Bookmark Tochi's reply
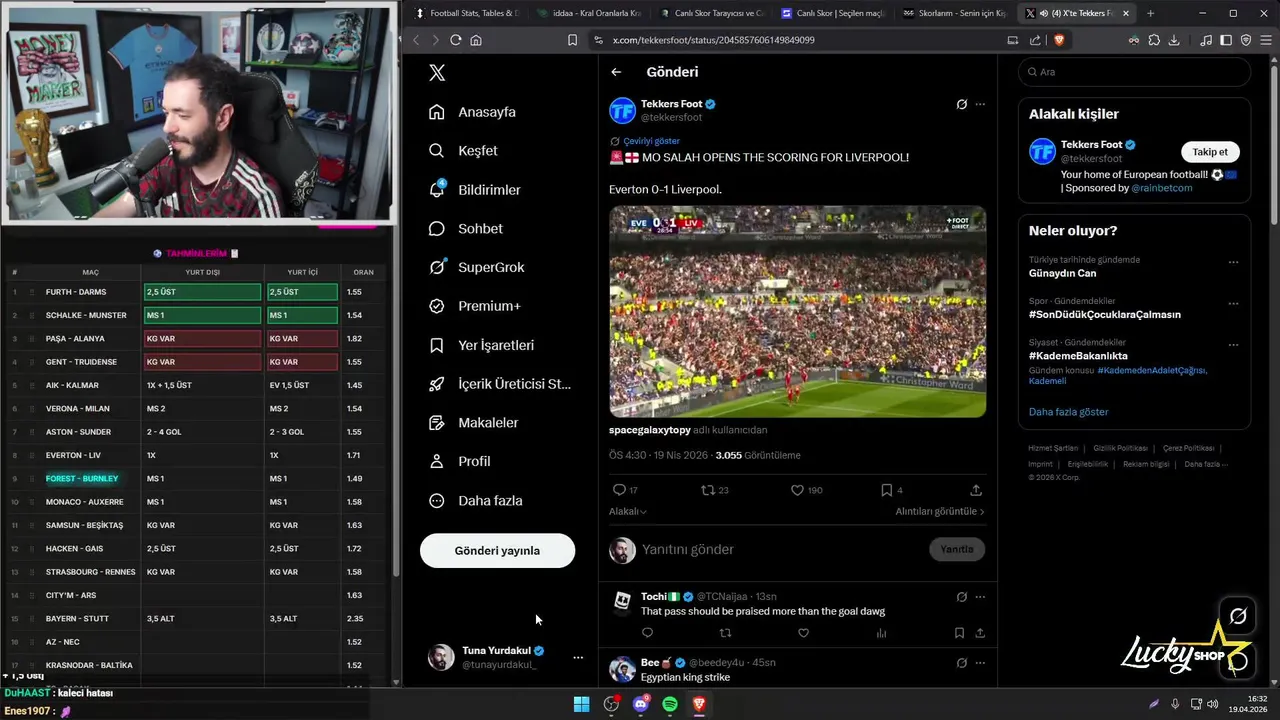This screenshot has height=720, width=1280. [959, 633]
